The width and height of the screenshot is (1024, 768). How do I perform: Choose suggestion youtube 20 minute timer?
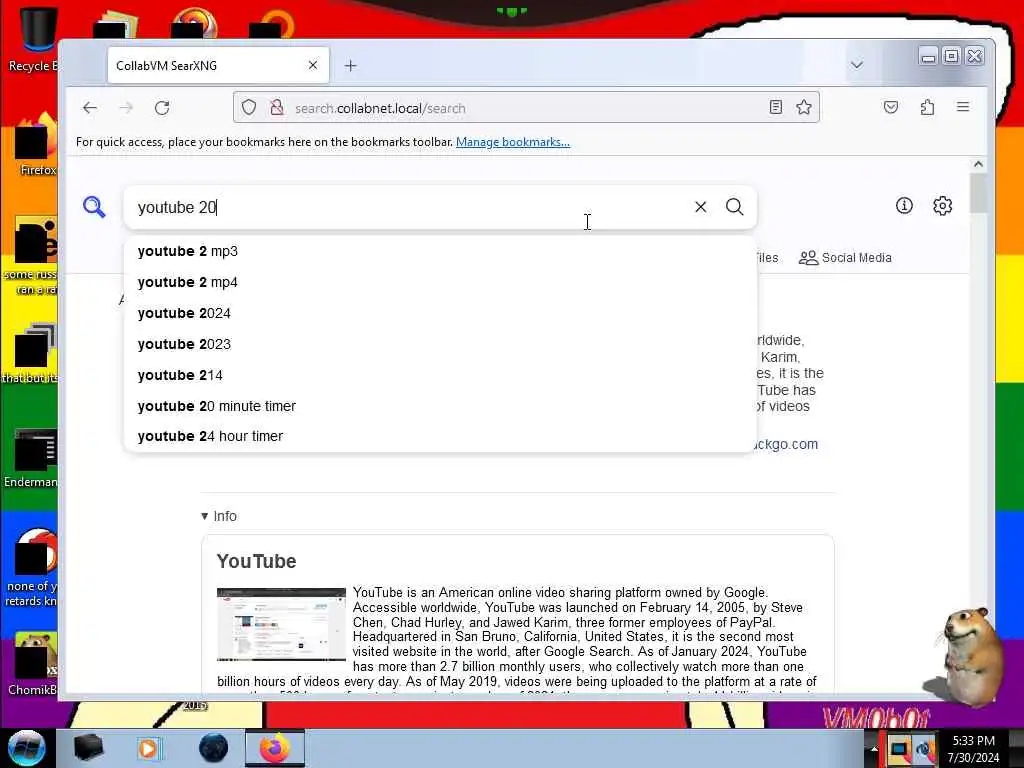[440, 406]
